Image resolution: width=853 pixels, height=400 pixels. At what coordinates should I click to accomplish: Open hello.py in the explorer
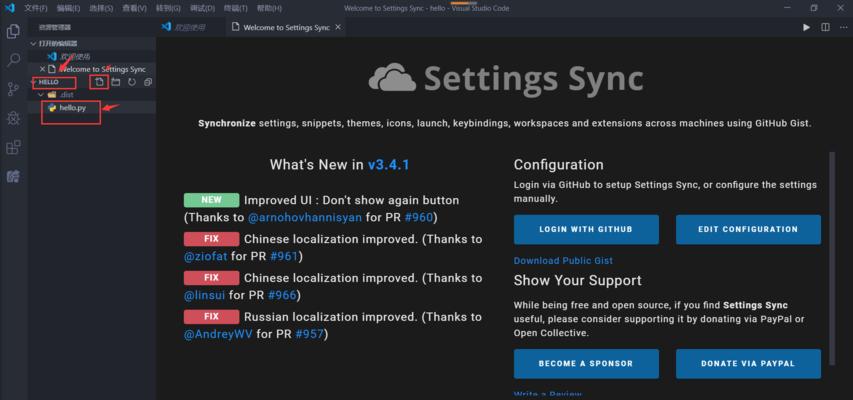(91, 108)
